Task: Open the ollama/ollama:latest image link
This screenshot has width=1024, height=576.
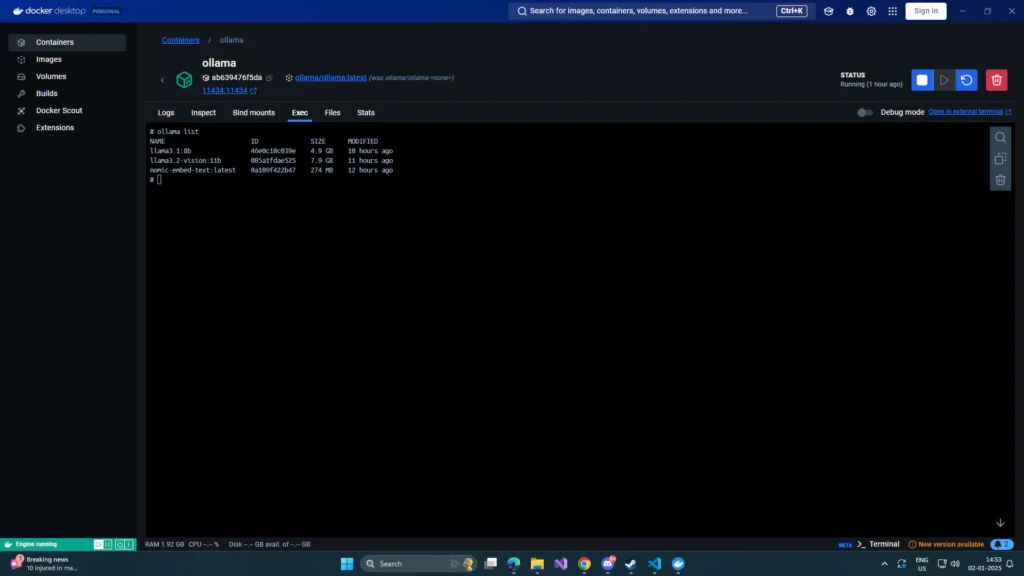Action: tap(330, 78)
